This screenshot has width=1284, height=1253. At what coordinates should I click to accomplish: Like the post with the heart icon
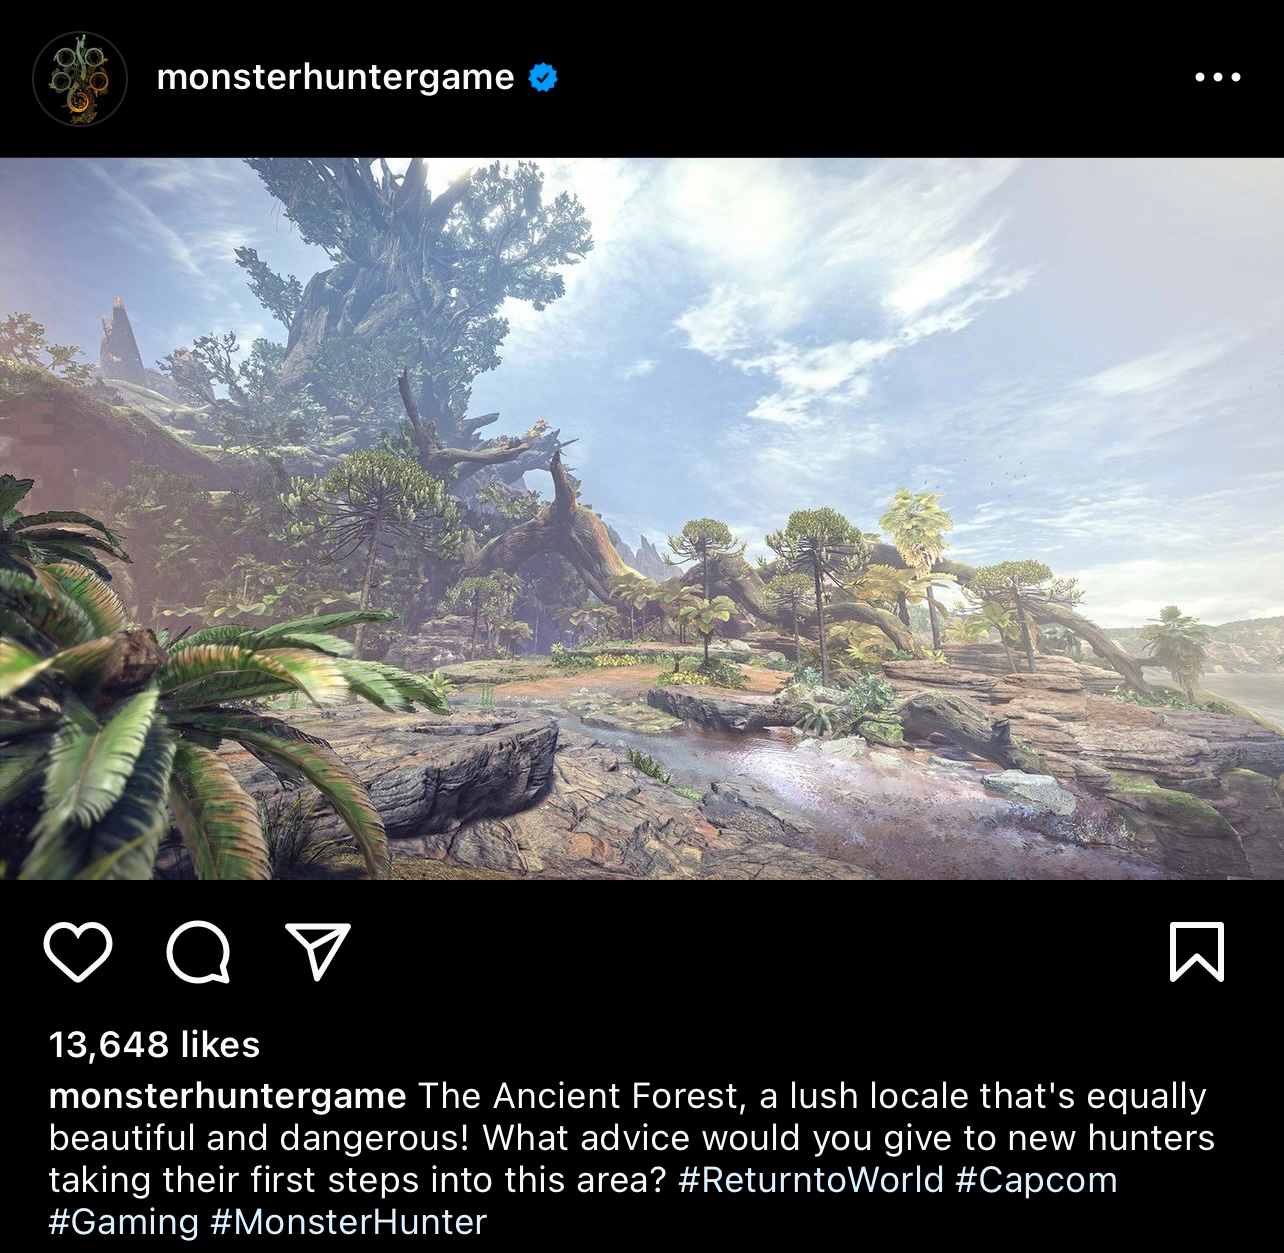78,951
